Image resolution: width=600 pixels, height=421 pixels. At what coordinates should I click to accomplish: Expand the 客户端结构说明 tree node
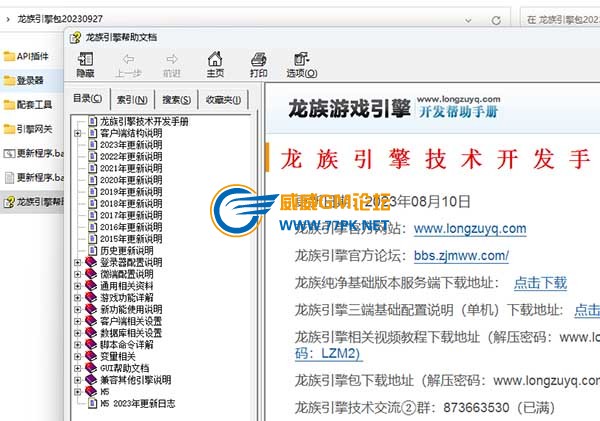pyautogui.click(x=78, y=133)
